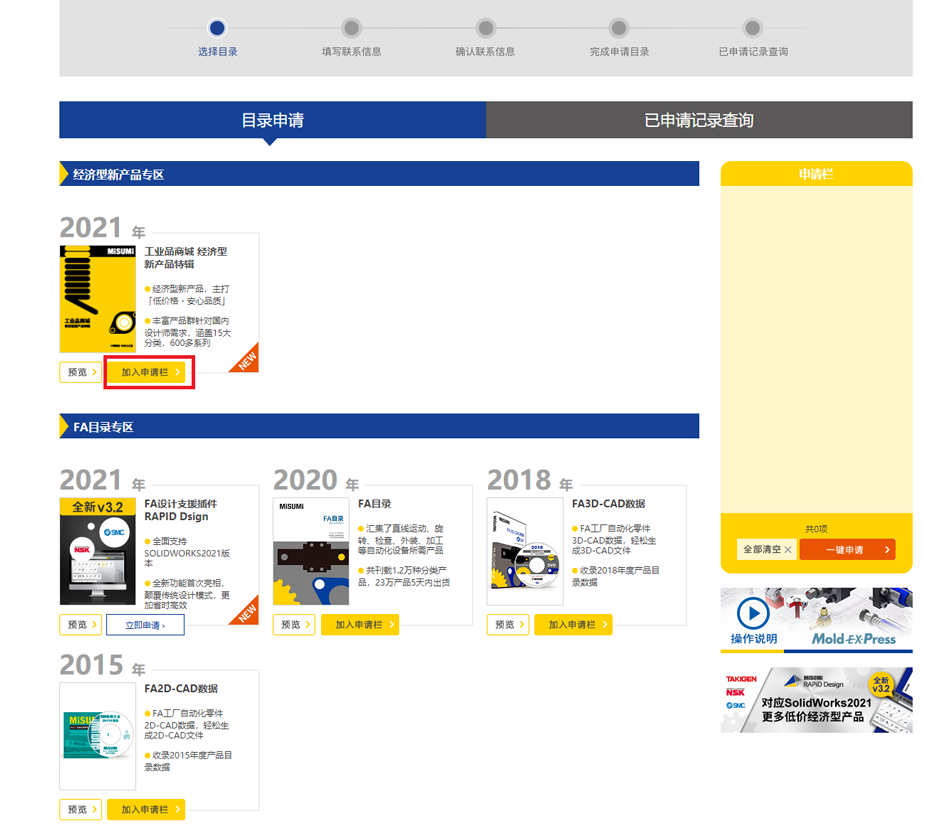Preview the 2021 经济型新产品特辑 catalog
The image size is (950, 827).
pyautogui.click(x=80, y=372)
